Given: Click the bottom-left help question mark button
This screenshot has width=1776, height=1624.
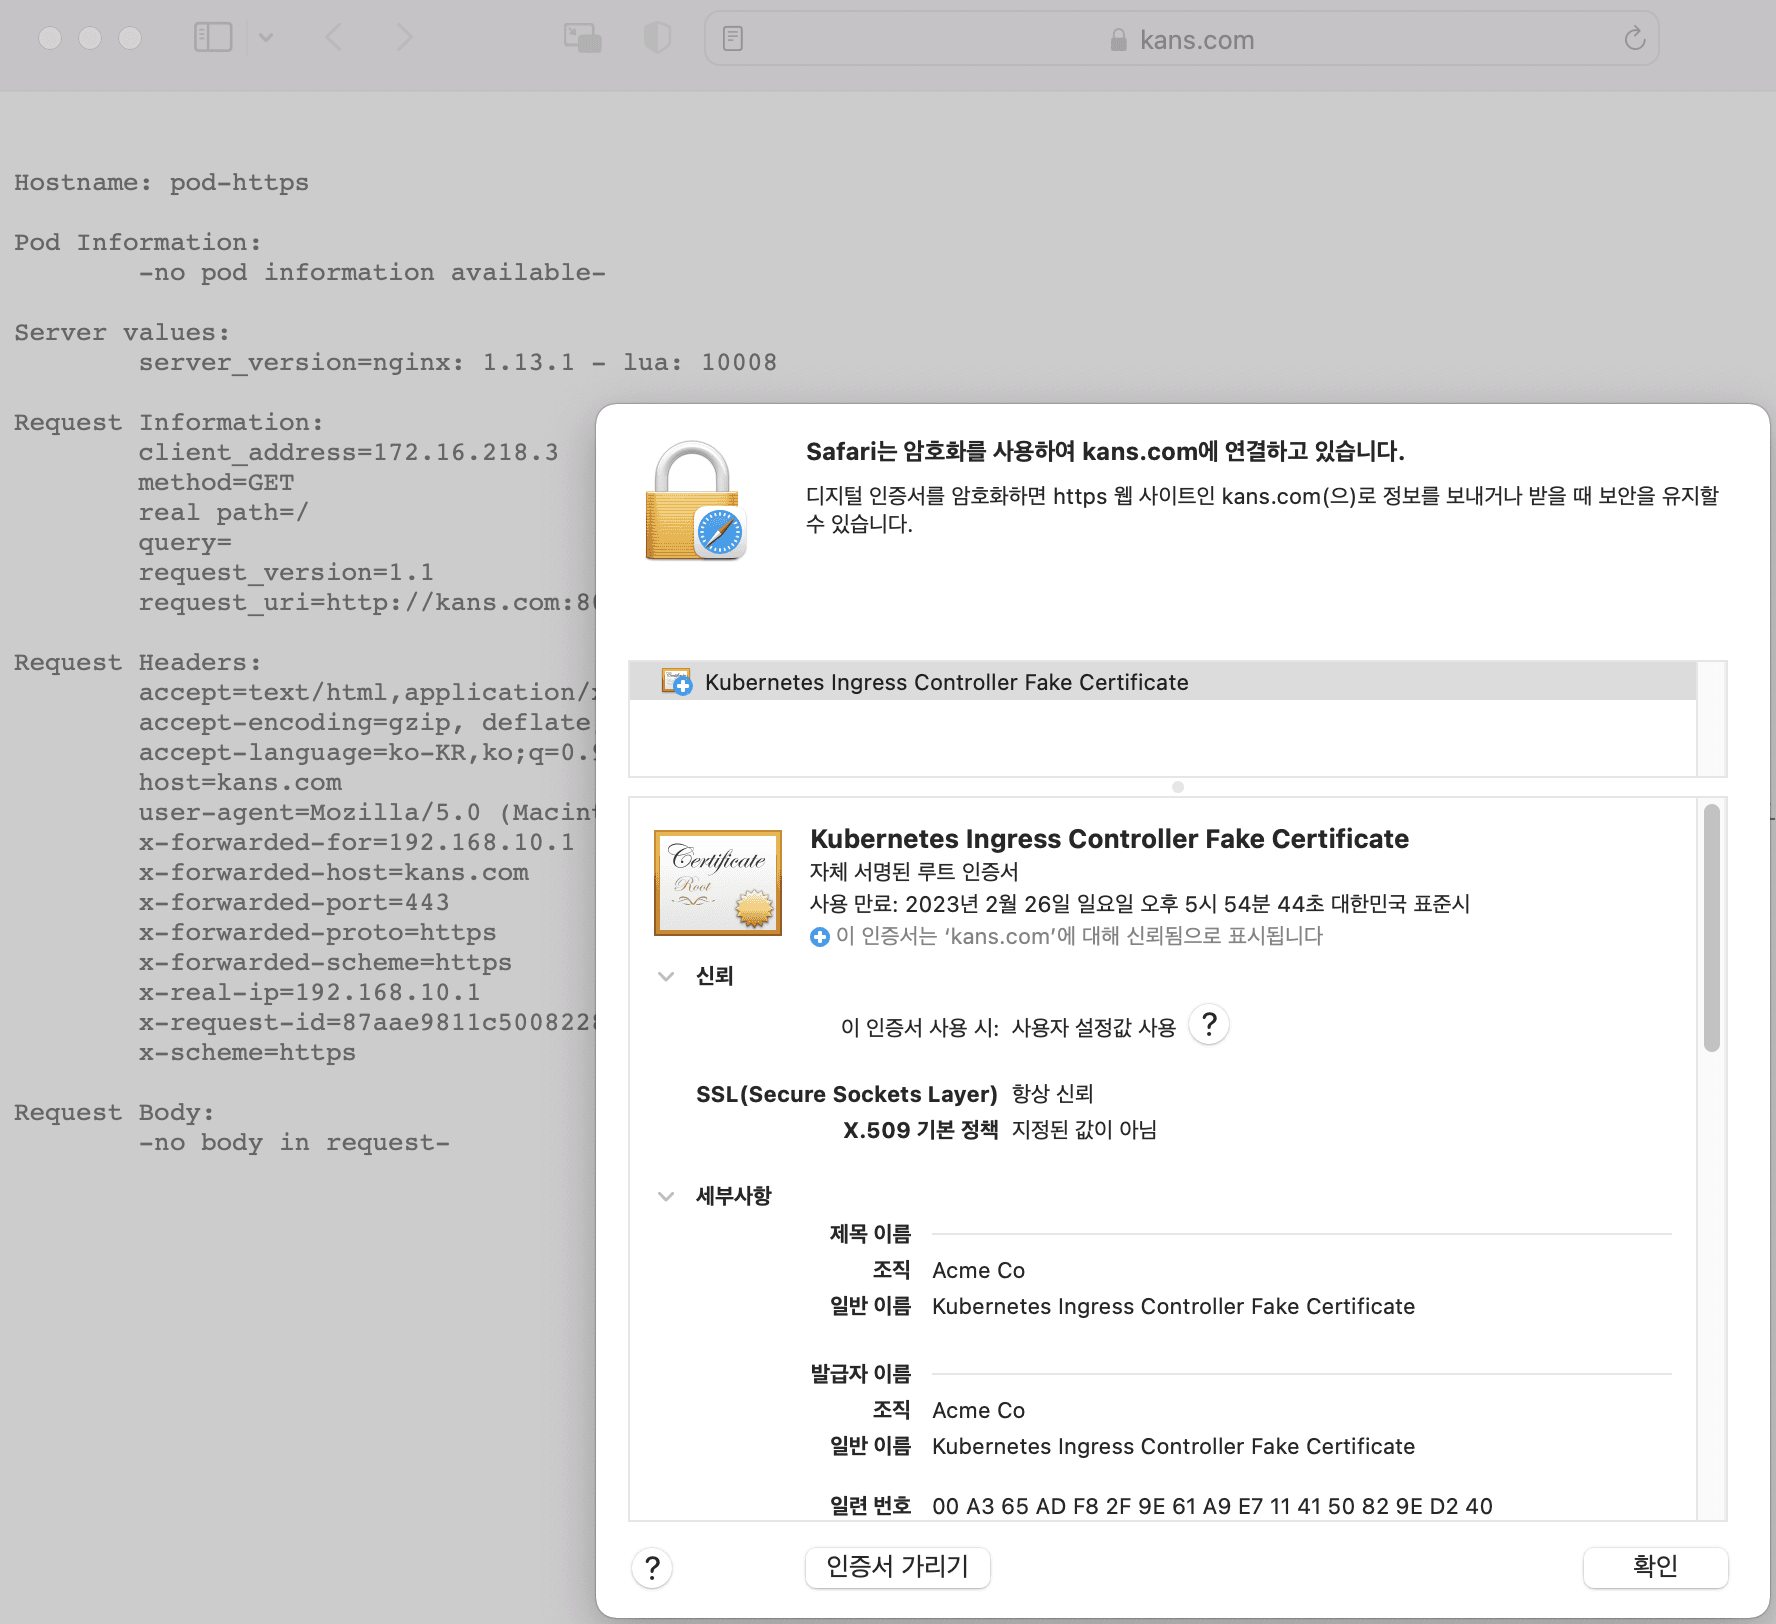Looking at the screenshot, I should tap(652, 1568).
